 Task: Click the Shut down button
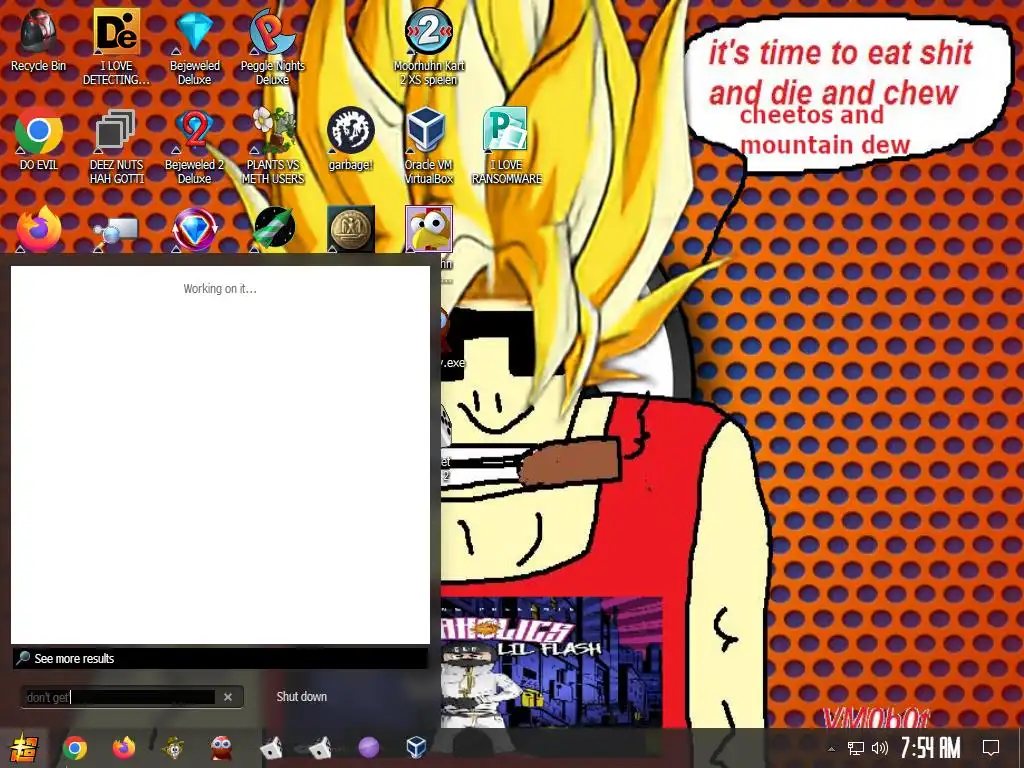301,697
